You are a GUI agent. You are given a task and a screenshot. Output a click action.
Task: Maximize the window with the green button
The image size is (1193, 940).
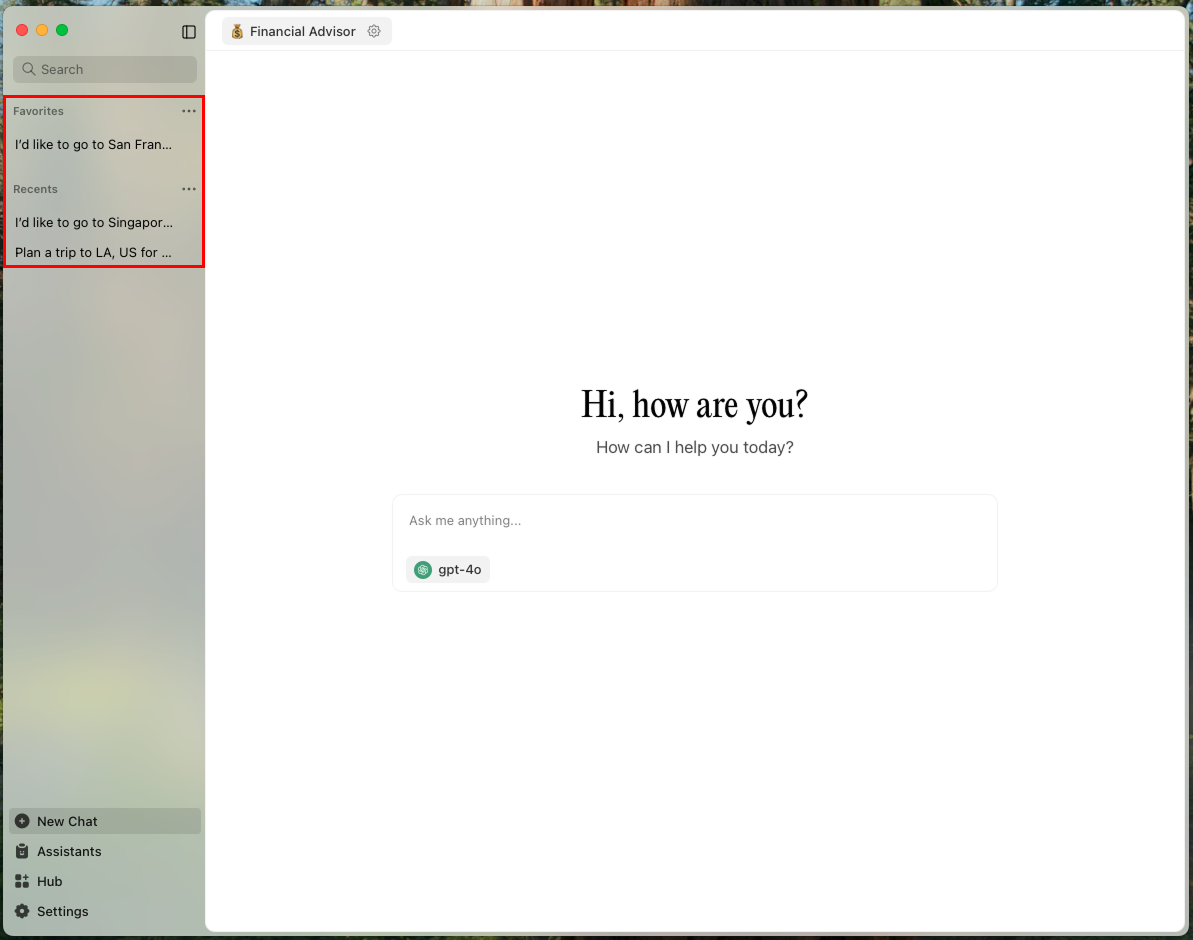tap(62, 30)
